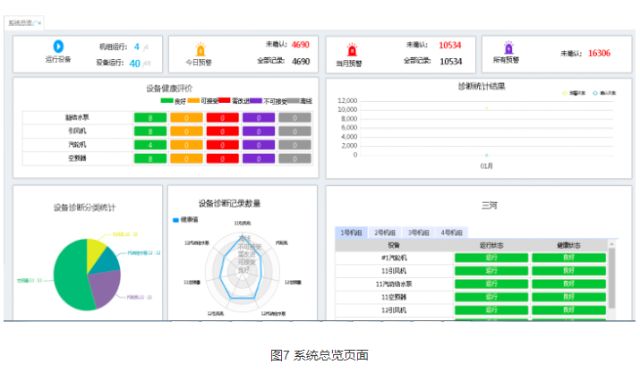
Task: Toggle the green 良好 legend entry
Action: [173, 101]
